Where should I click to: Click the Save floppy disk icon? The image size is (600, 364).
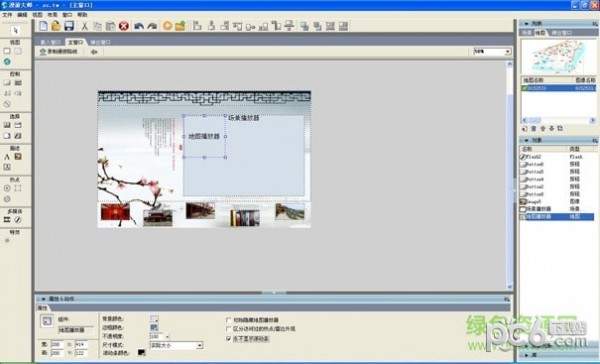pos(69,26)
